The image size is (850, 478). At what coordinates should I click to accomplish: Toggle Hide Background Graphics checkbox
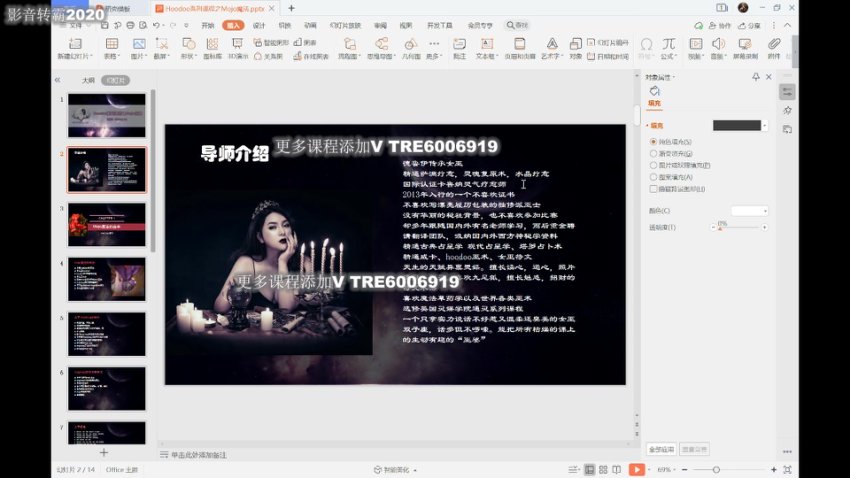point(653,189)
